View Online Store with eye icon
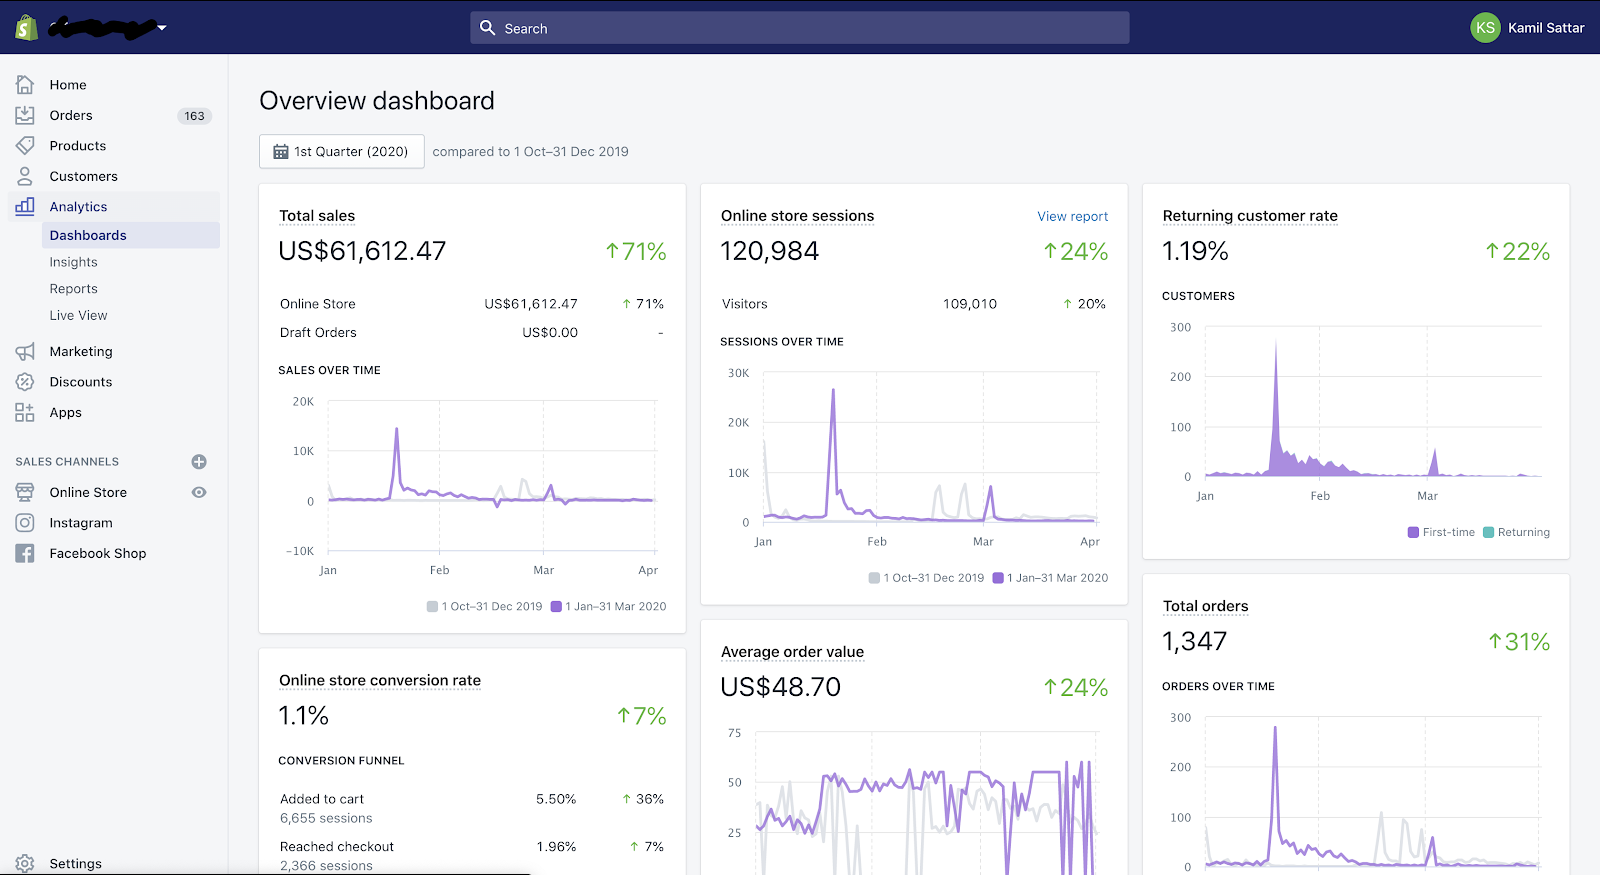Image resolution: width=1600 pixels, height=875 pixels. [199, 492]
